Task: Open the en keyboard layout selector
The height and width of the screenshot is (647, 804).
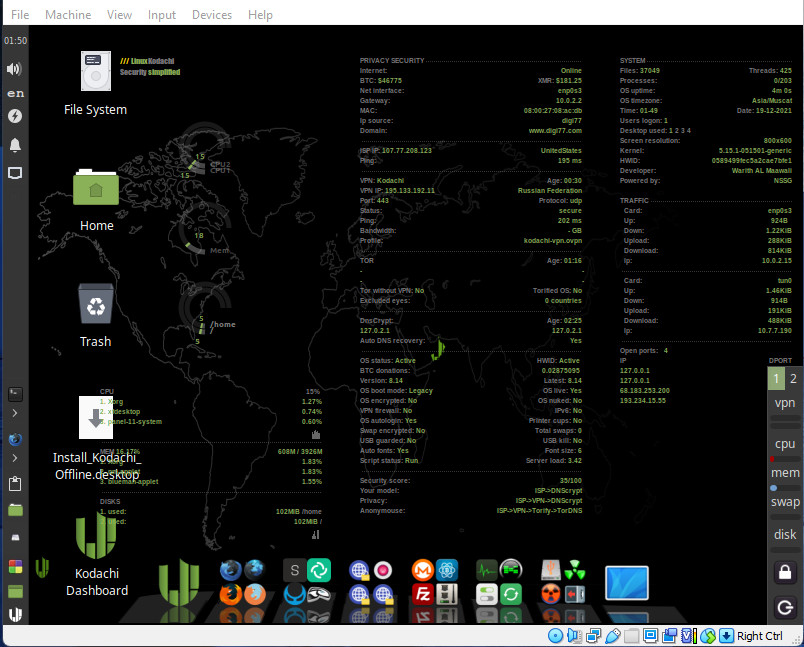Action: [x=15, y=93]
